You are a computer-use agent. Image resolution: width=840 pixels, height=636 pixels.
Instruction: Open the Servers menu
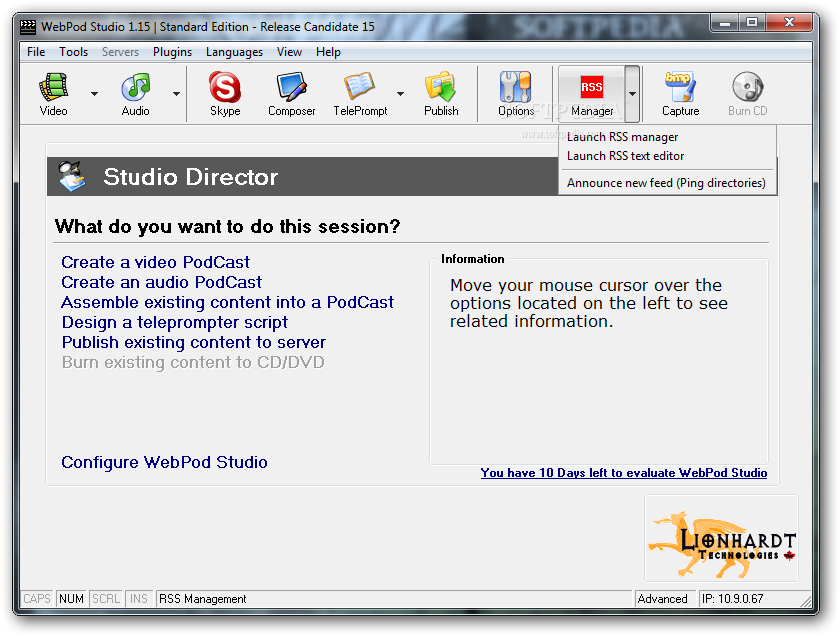[120, 52]
